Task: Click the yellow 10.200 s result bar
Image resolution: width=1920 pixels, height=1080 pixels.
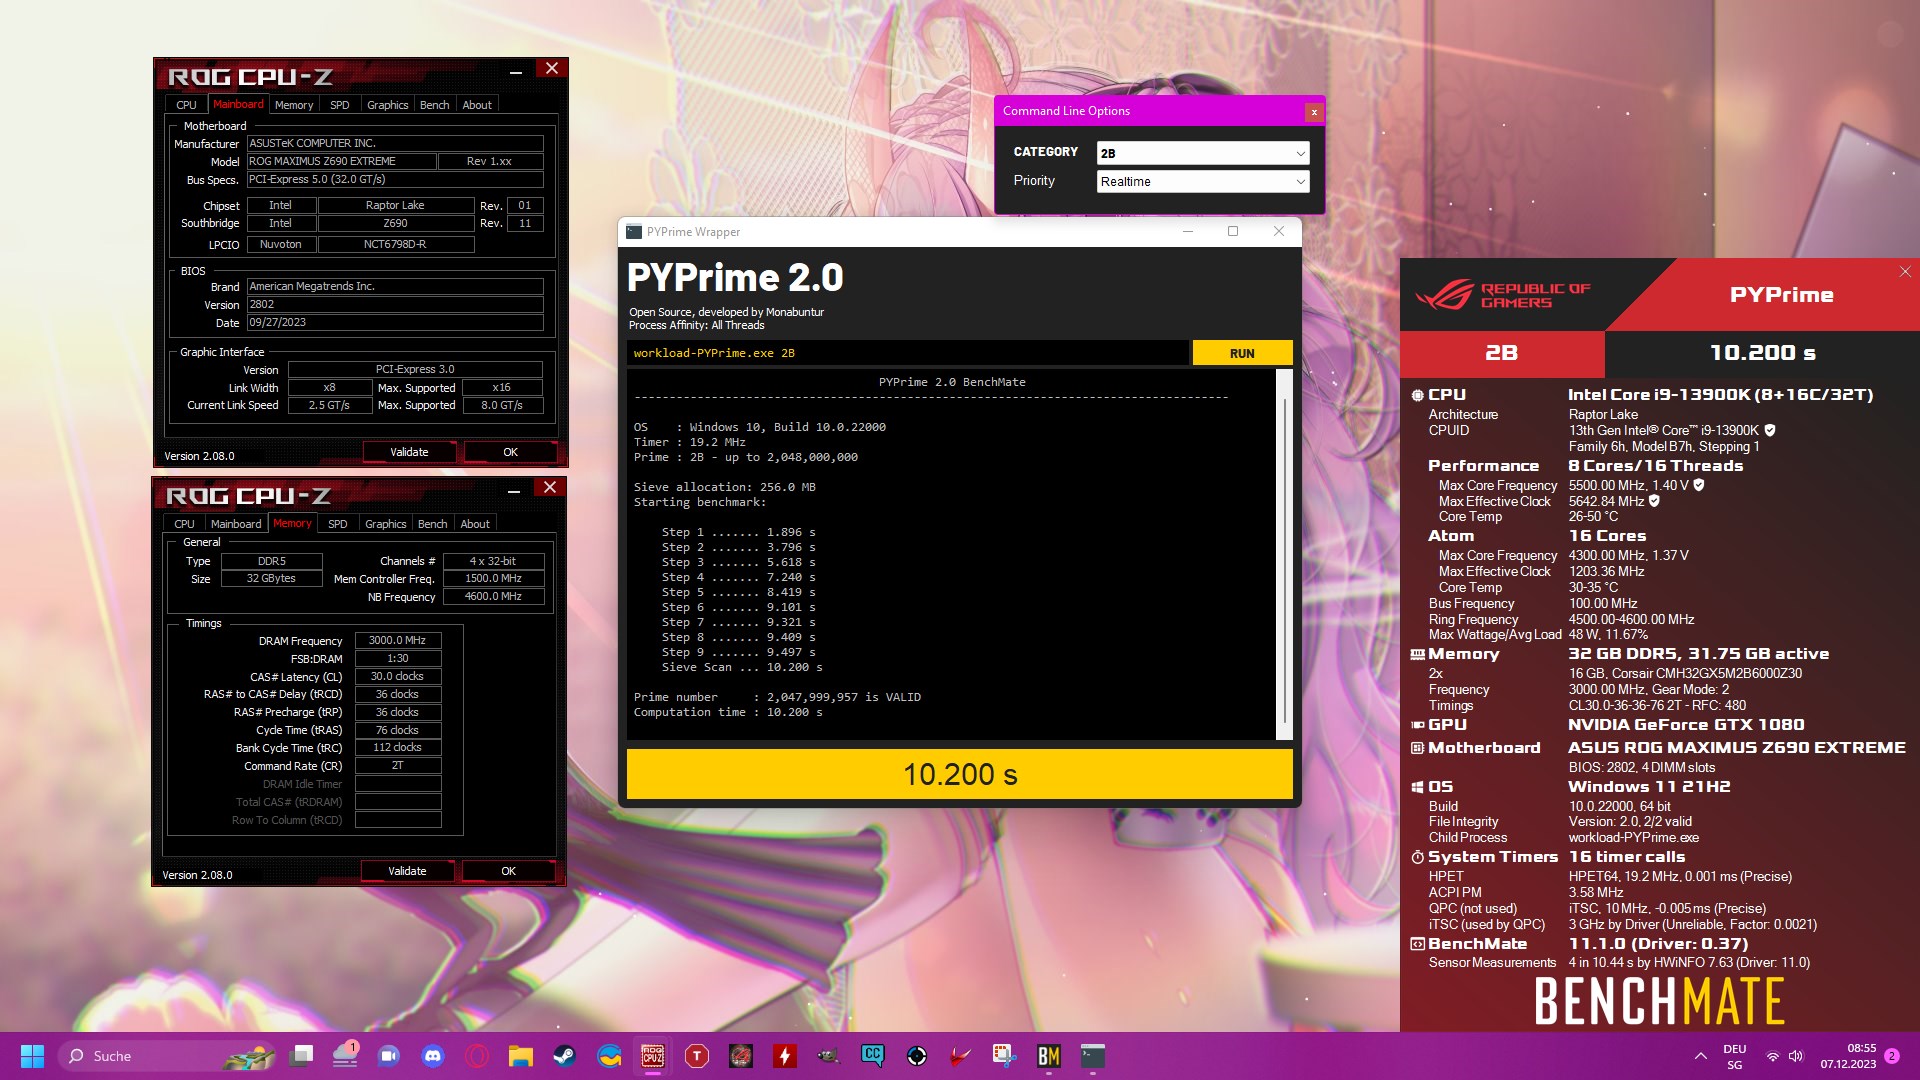Action: pyautogui.click(x=960, y=774)
